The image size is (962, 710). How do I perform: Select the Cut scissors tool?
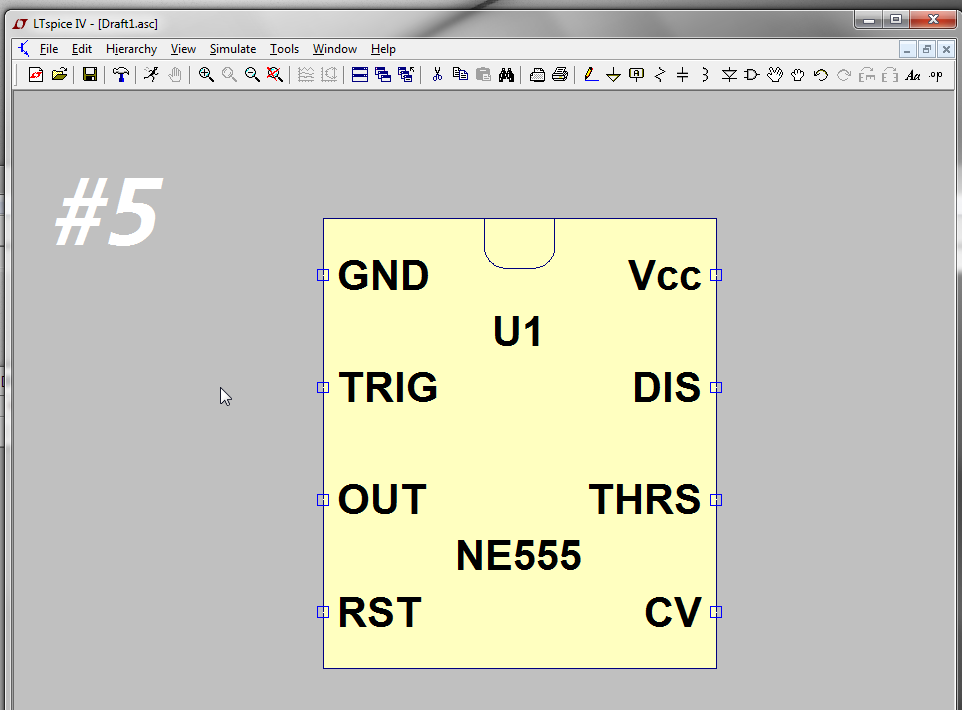[x=437, y=75]
